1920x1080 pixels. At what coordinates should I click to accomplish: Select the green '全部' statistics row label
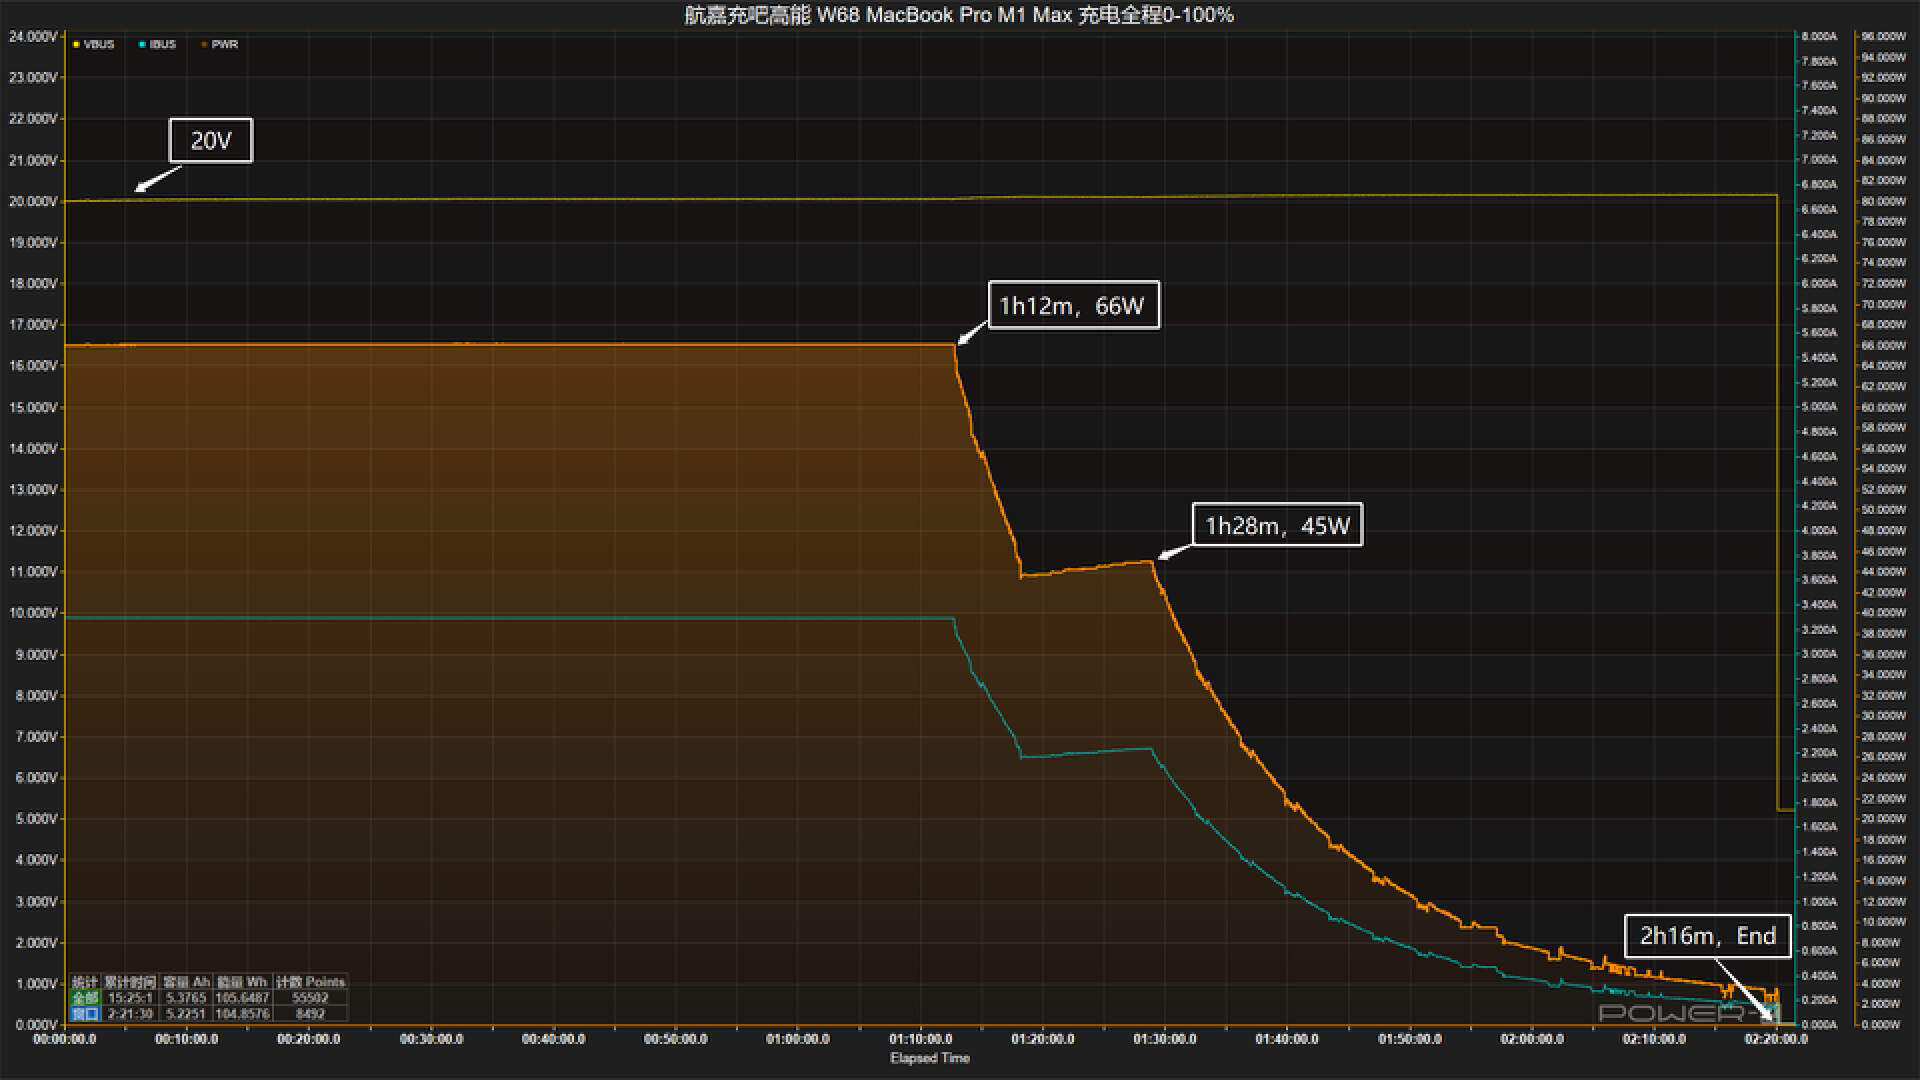(85, 998)
